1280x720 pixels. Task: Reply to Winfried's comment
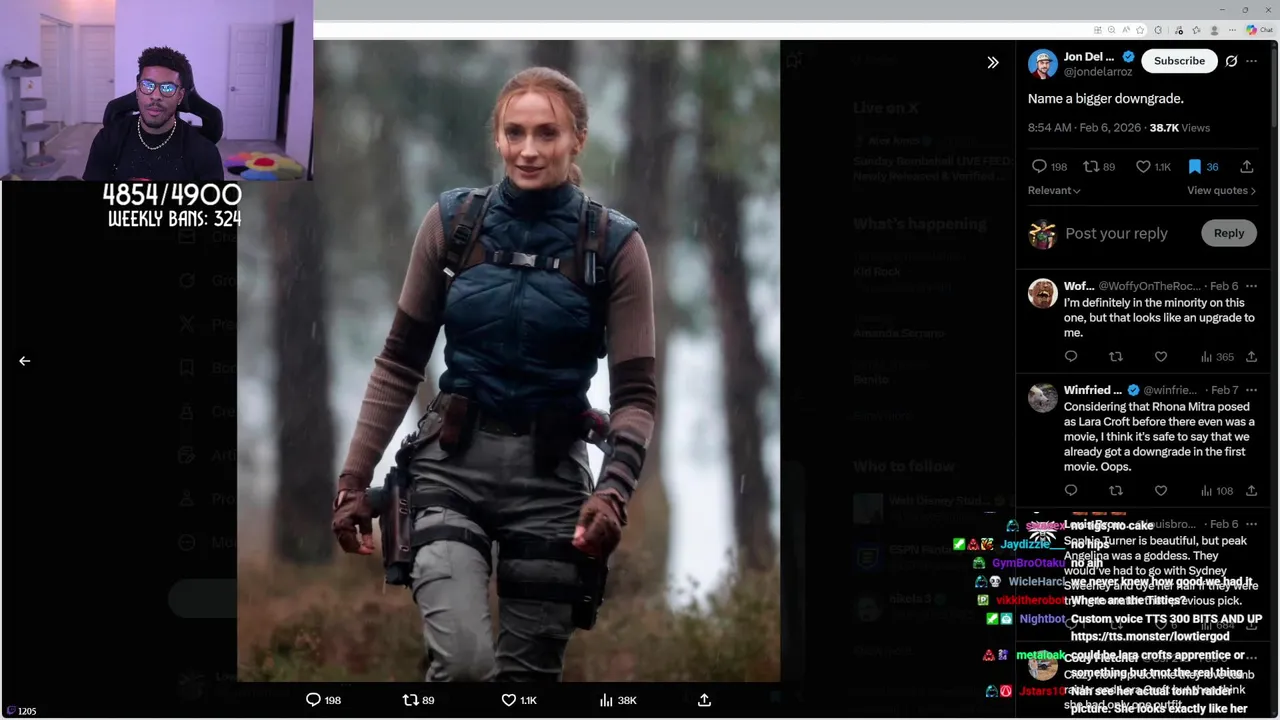tap(1071, 491)
